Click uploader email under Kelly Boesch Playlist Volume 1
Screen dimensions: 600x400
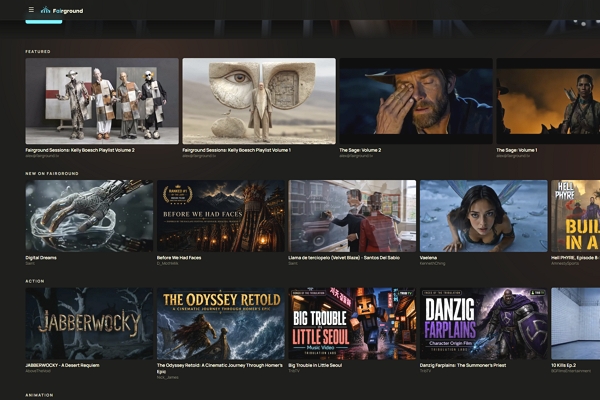pyautogui.click(x=199, y=156)
